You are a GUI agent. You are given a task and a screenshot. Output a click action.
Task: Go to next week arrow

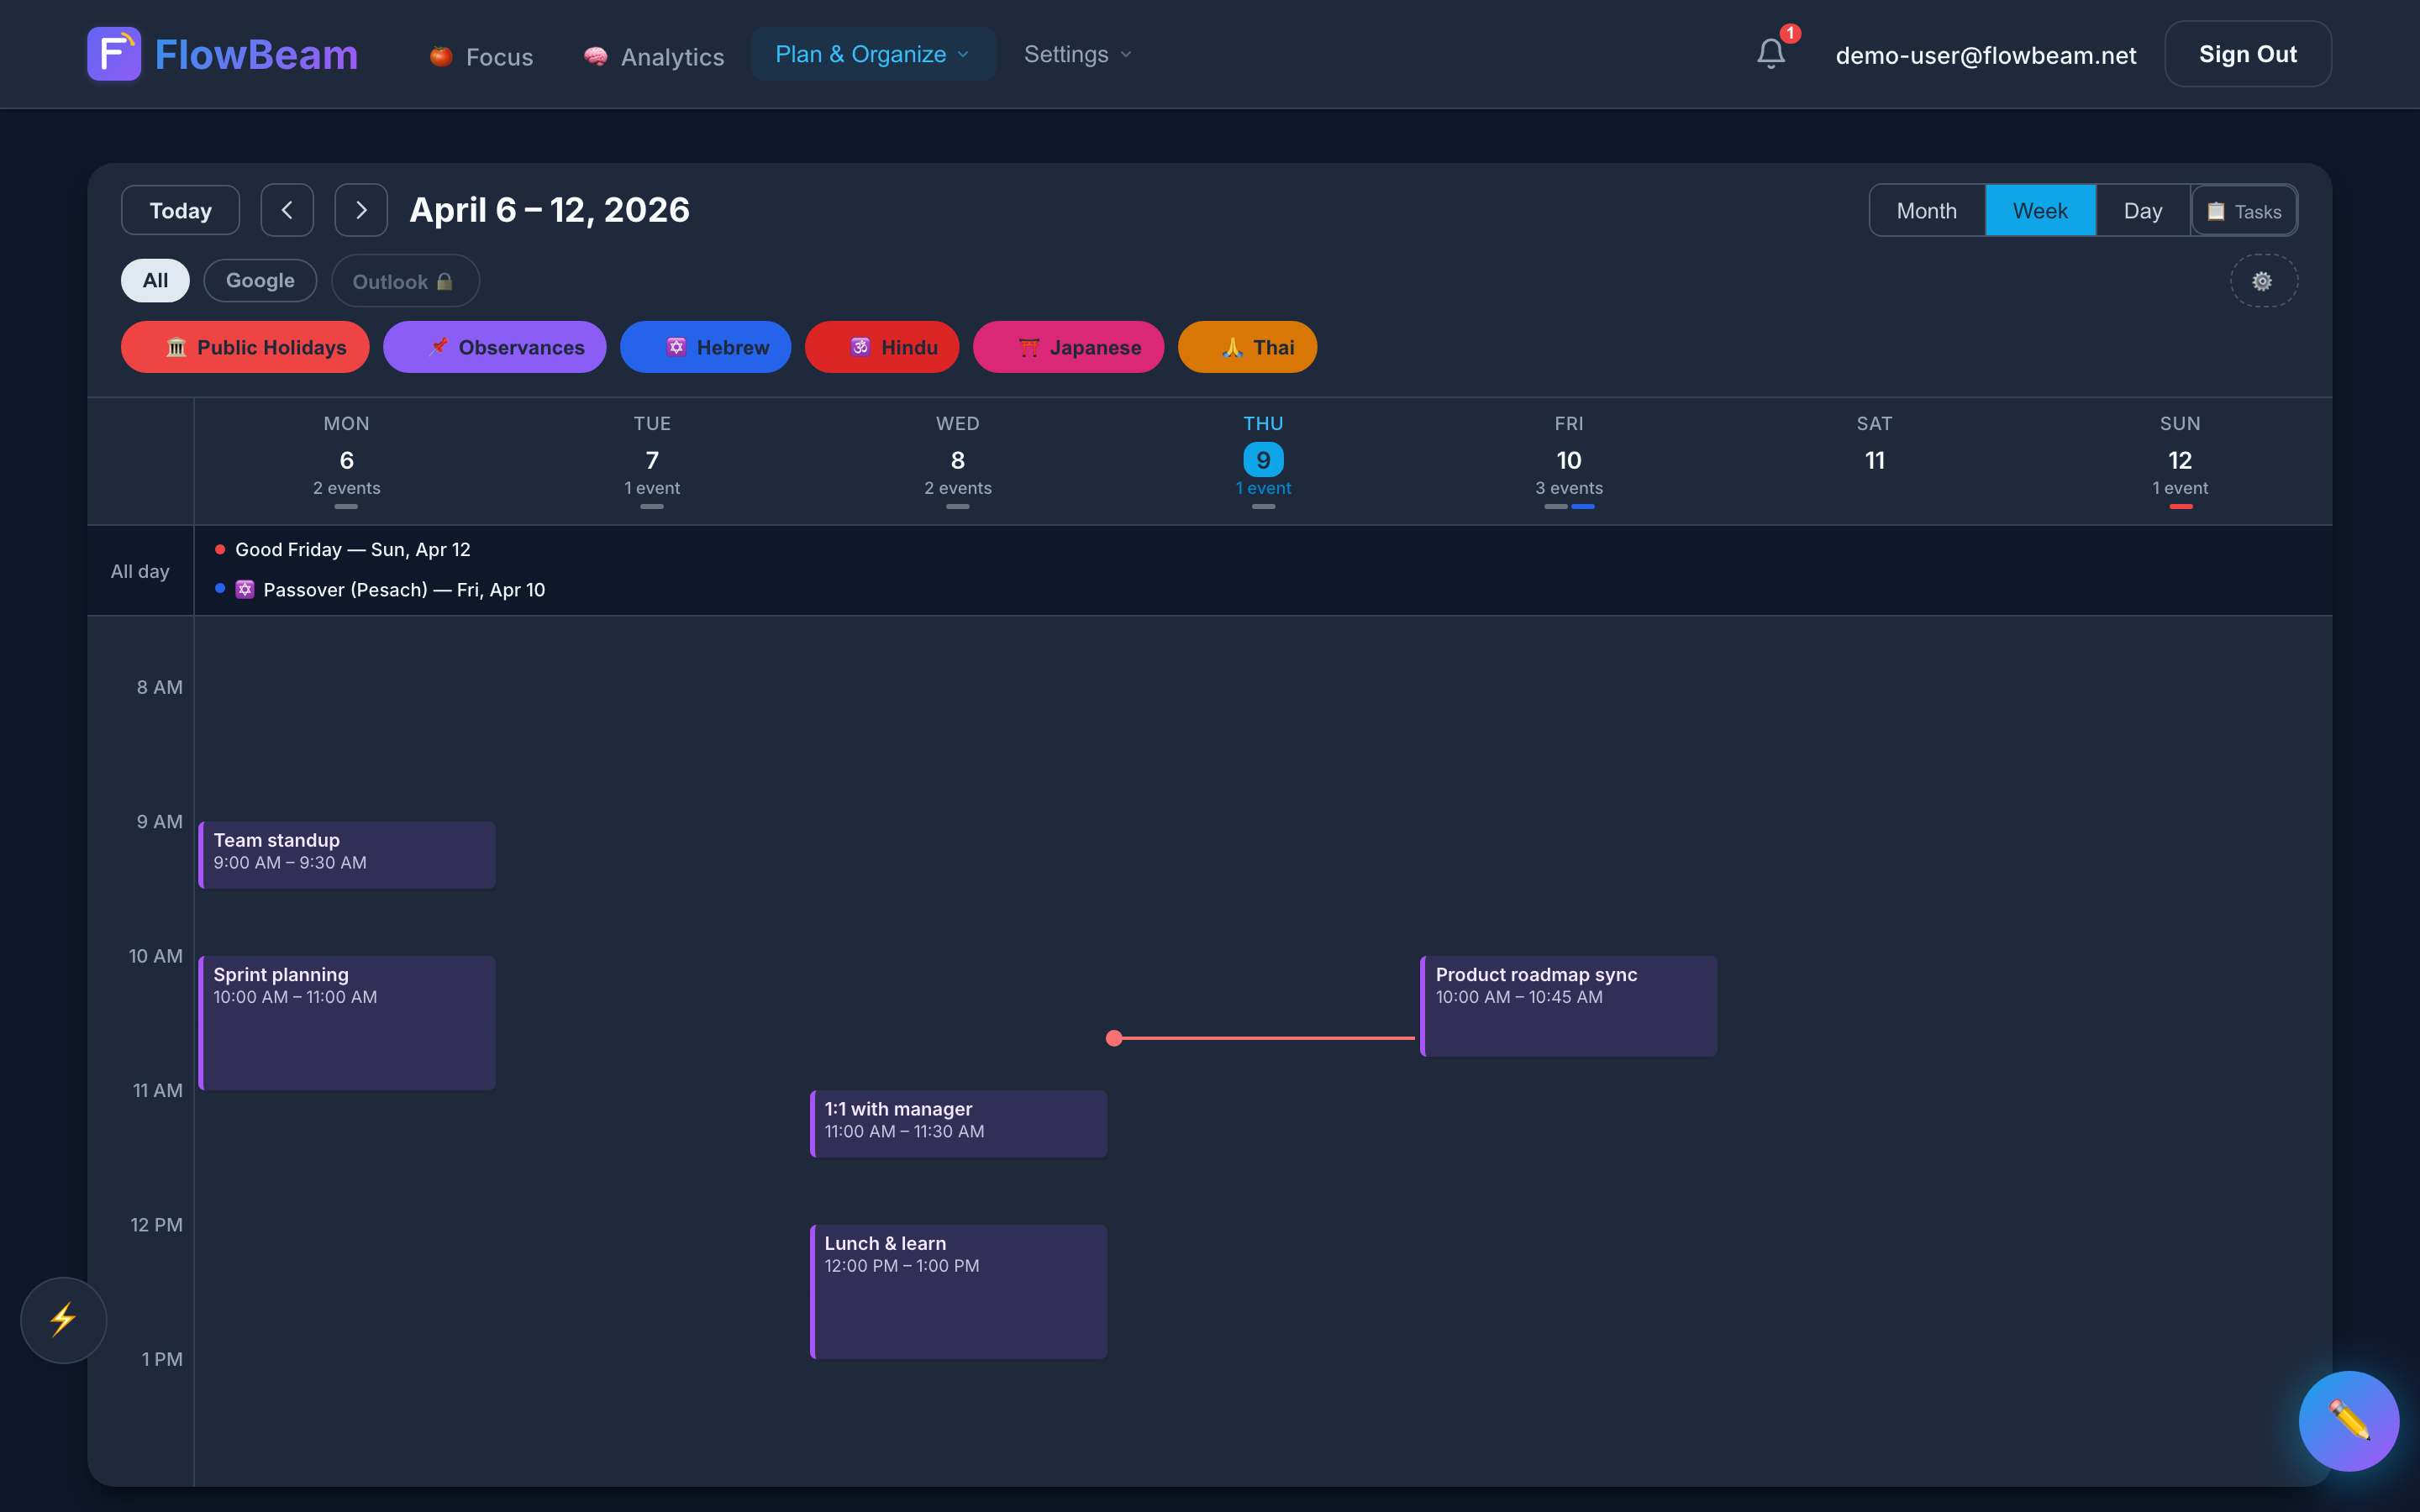coord(361,210)
